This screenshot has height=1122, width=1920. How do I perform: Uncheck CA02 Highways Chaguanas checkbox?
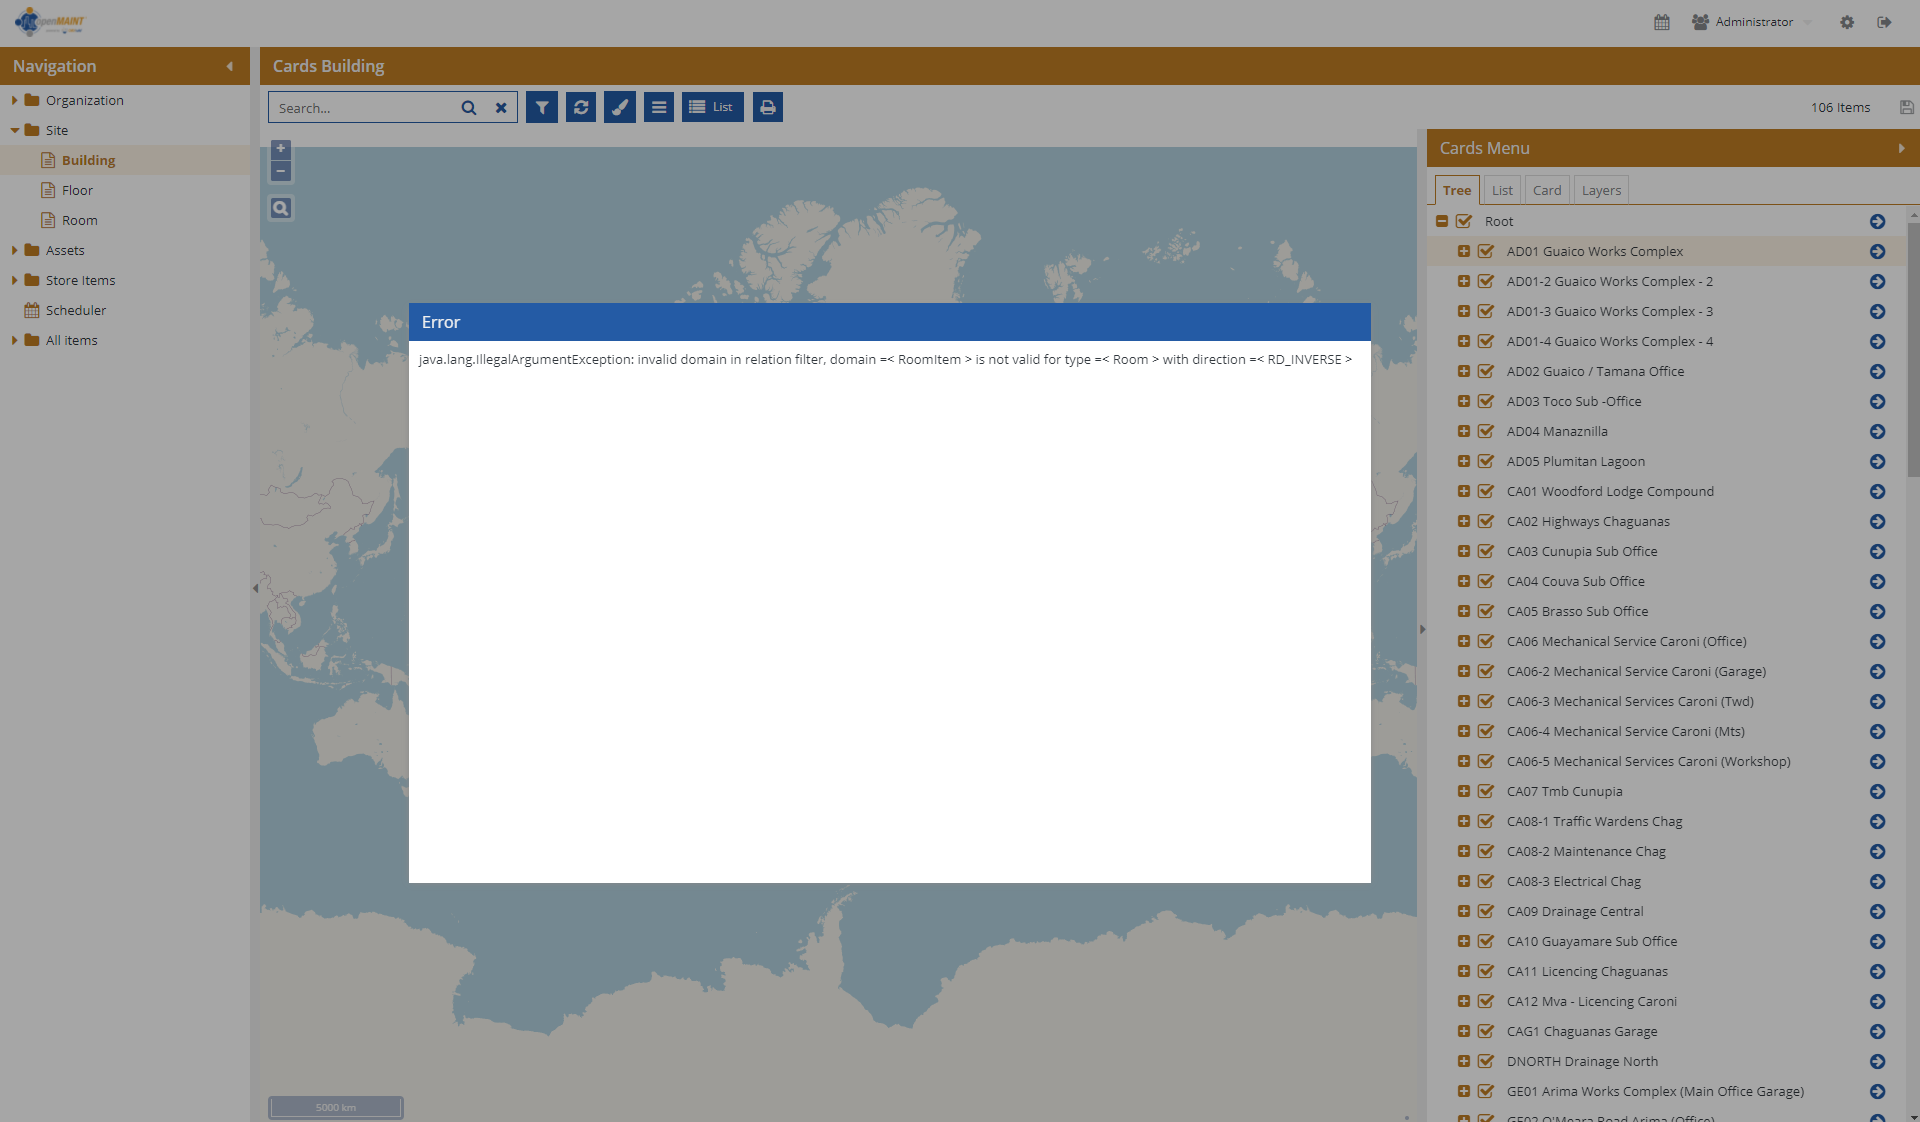1486,521
